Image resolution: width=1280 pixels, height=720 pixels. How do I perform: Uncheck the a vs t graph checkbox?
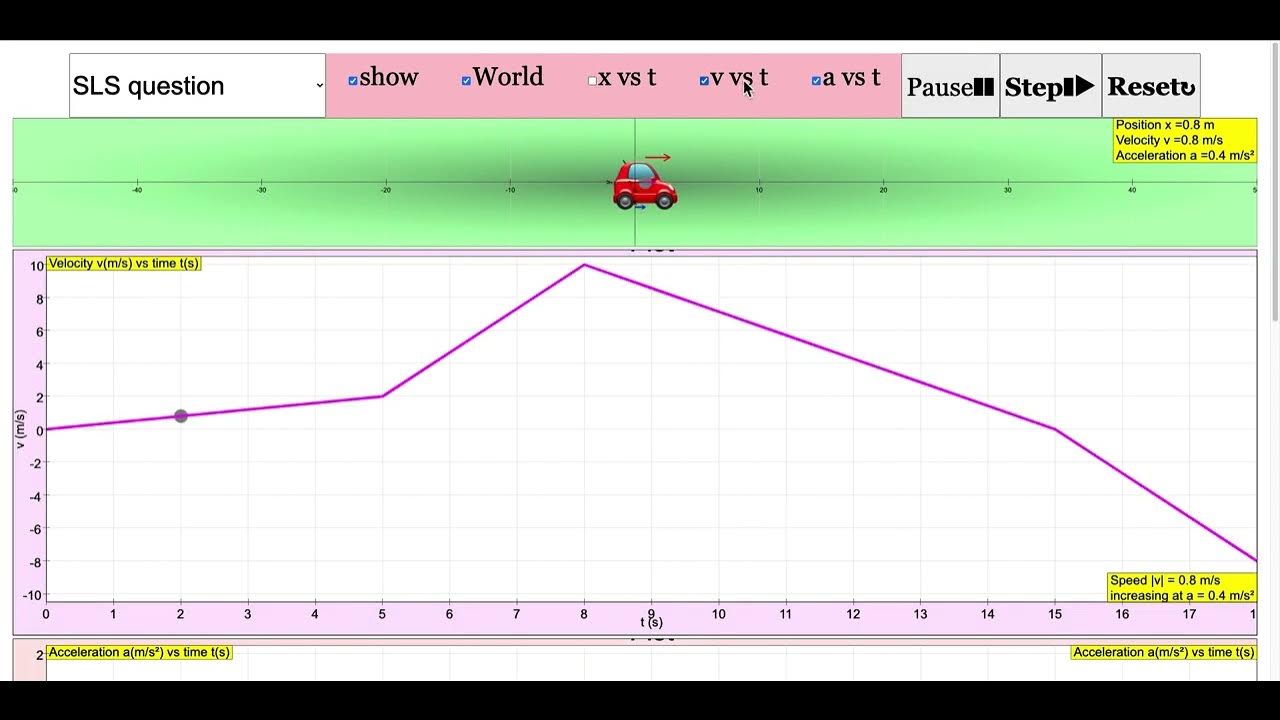pyautogui.click(x=816, y=81)
